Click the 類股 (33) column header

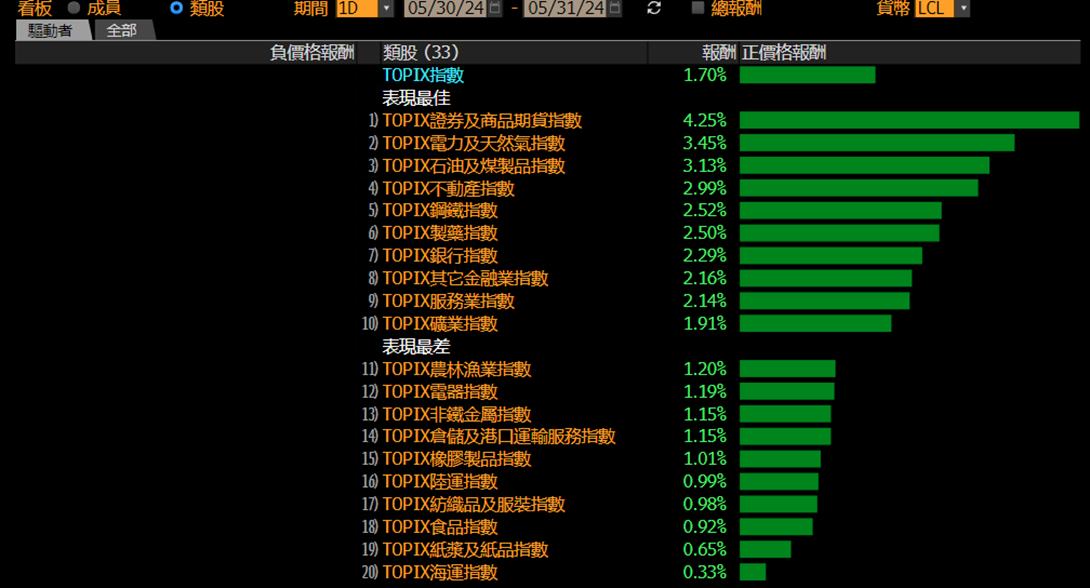tap(421, 53)
